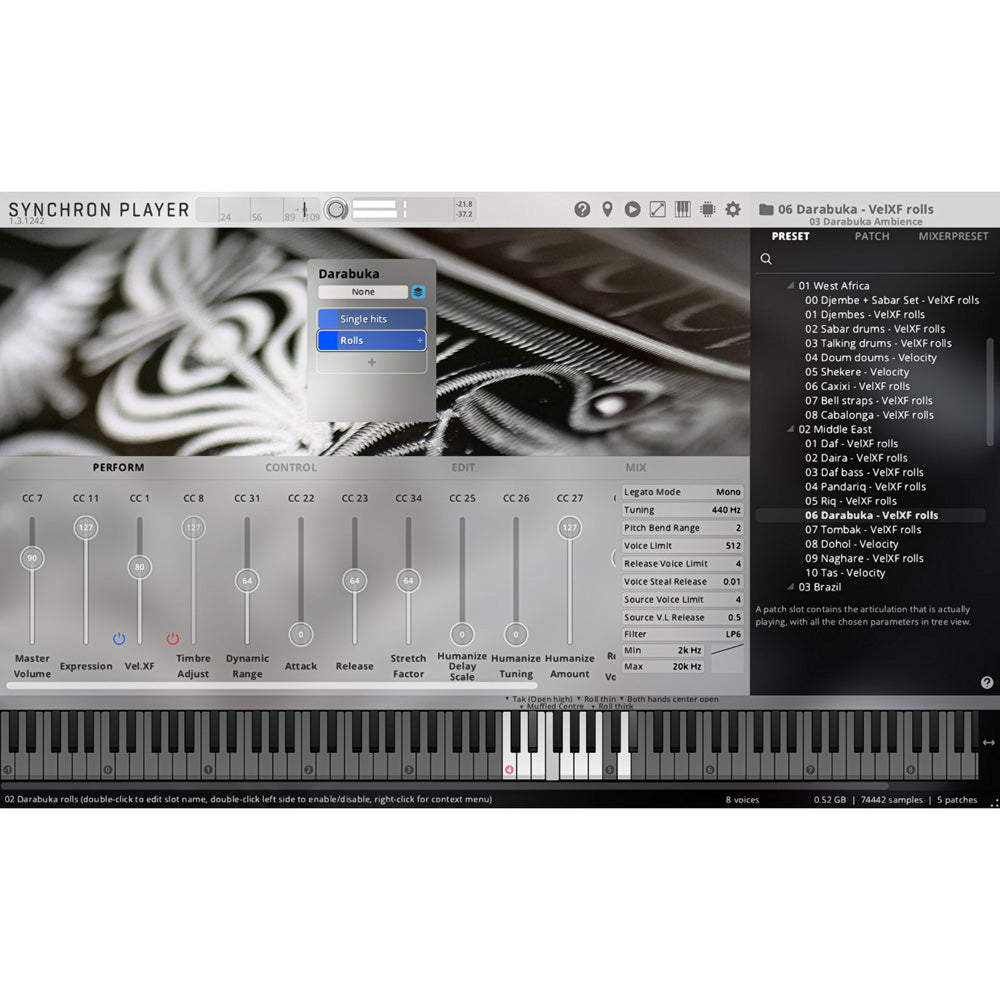Click help icon at bottom of browser panel

[987, 682]
